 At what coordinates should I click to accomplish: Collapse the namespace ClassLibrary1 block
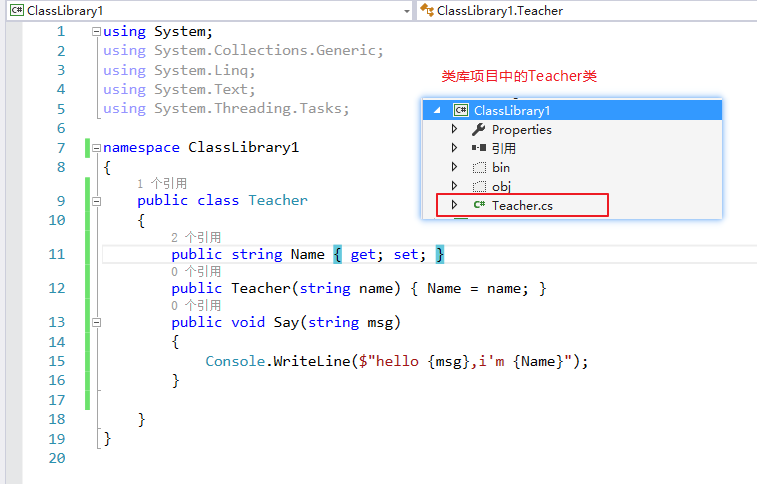(96, 148)
